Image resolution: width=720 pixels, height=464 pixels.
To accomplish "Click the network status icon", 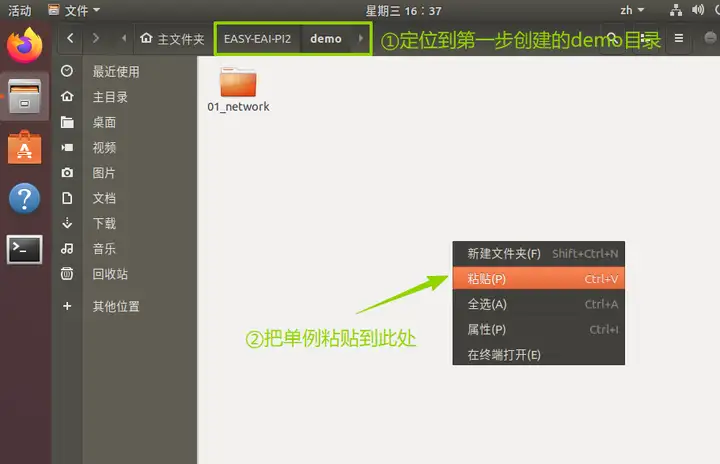I will (675, 10).
